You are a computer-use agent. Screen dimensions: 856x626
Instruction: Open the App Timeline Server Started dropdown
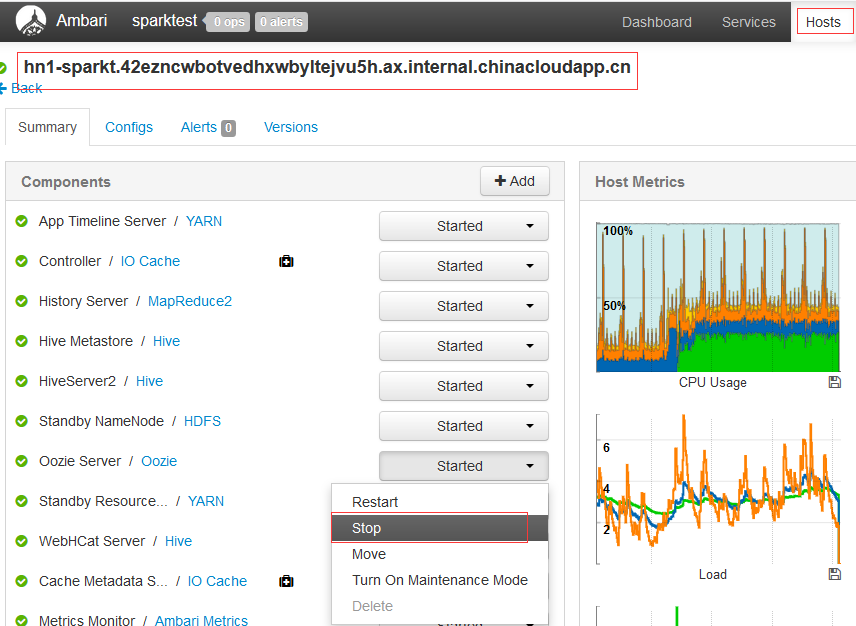(463, 226)
